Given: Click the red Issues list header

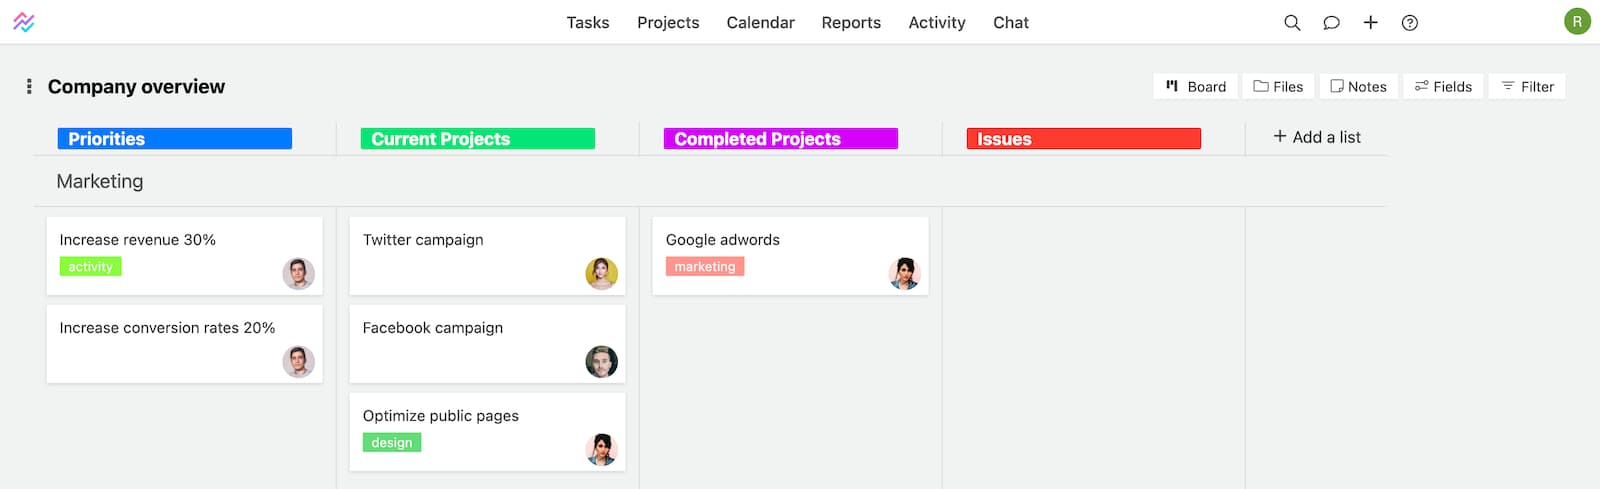Looking at the screenshot, I should [1084, 139].
